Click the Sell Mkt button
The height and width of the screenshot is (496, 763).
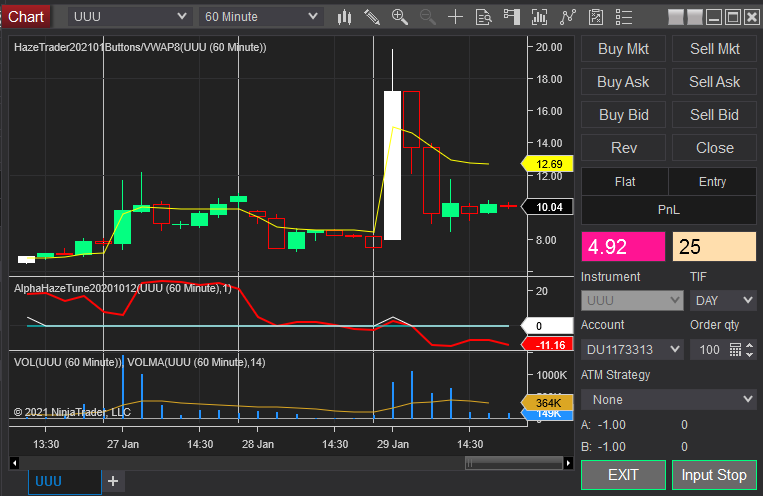coord(714,49)
